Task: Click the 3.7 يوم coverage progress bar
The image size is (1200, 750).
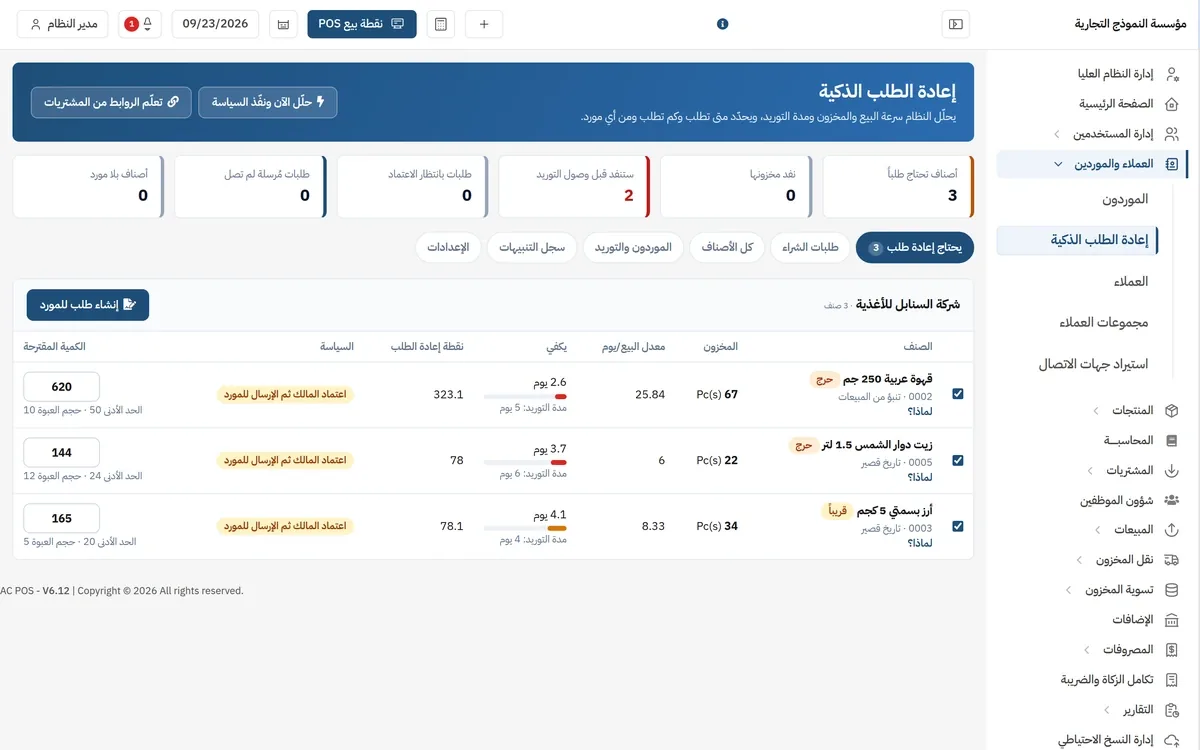Action: pos(525,463)
